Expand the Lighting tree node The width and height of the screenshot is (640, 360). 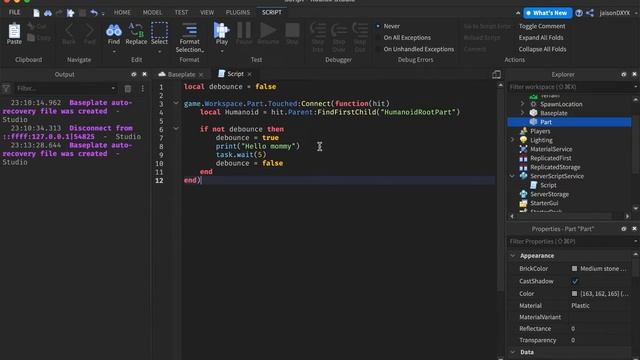(512, 140)
